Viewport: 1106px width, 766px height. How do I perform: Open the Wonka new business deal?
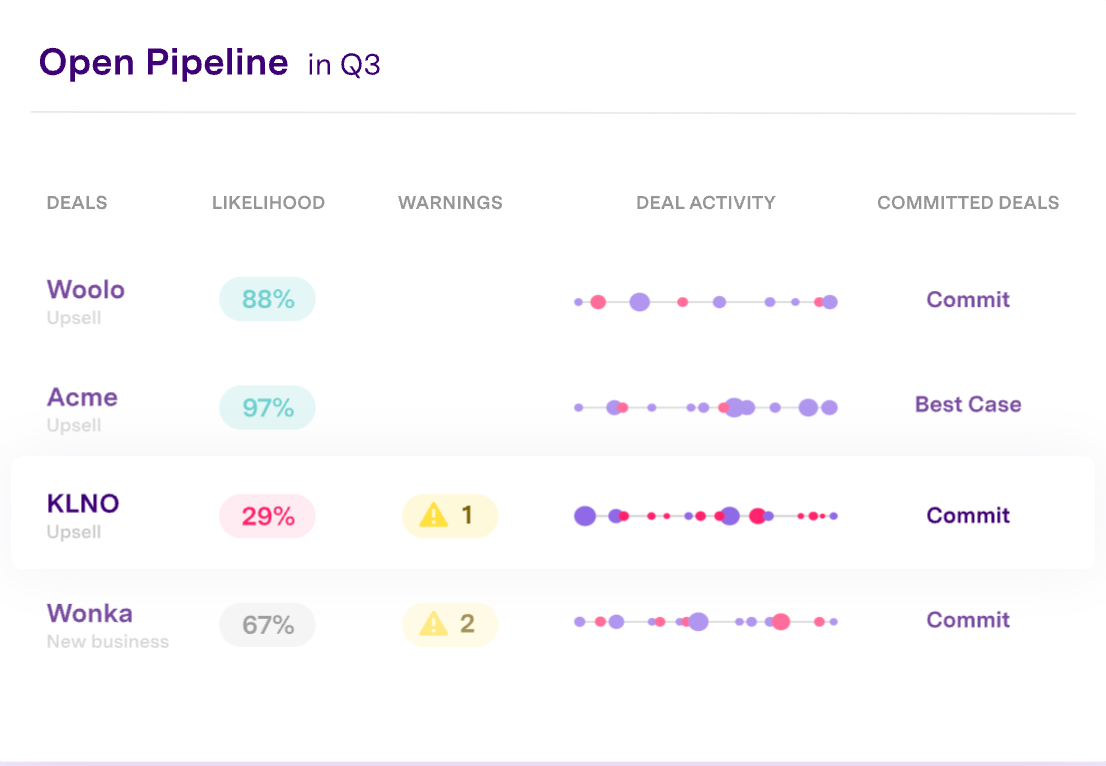click(90, 613)
